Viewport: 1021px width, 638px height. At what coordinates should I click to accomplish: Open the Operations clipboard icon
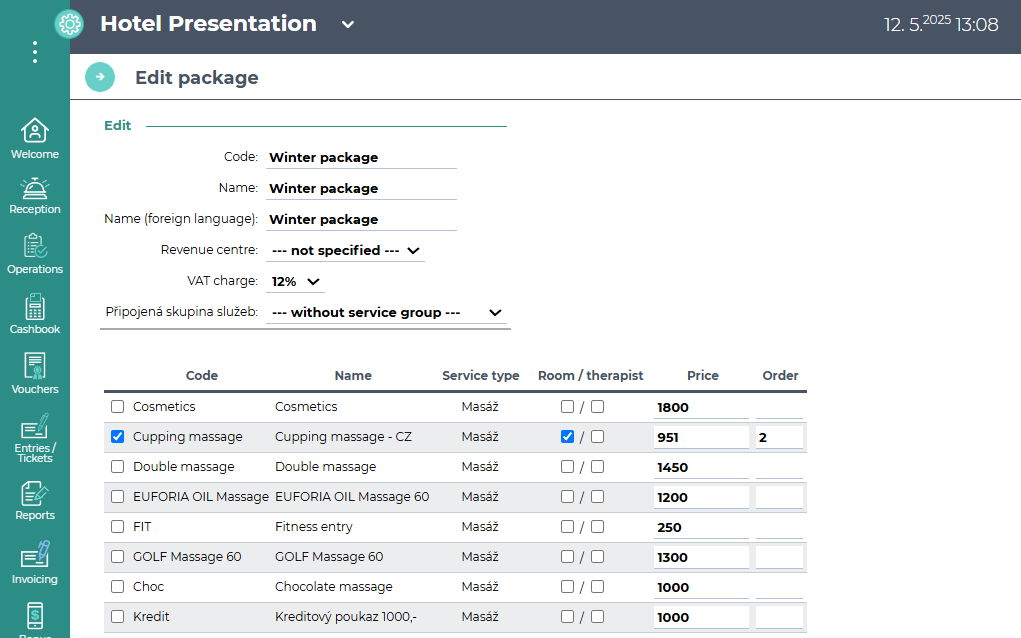point(35,247)
